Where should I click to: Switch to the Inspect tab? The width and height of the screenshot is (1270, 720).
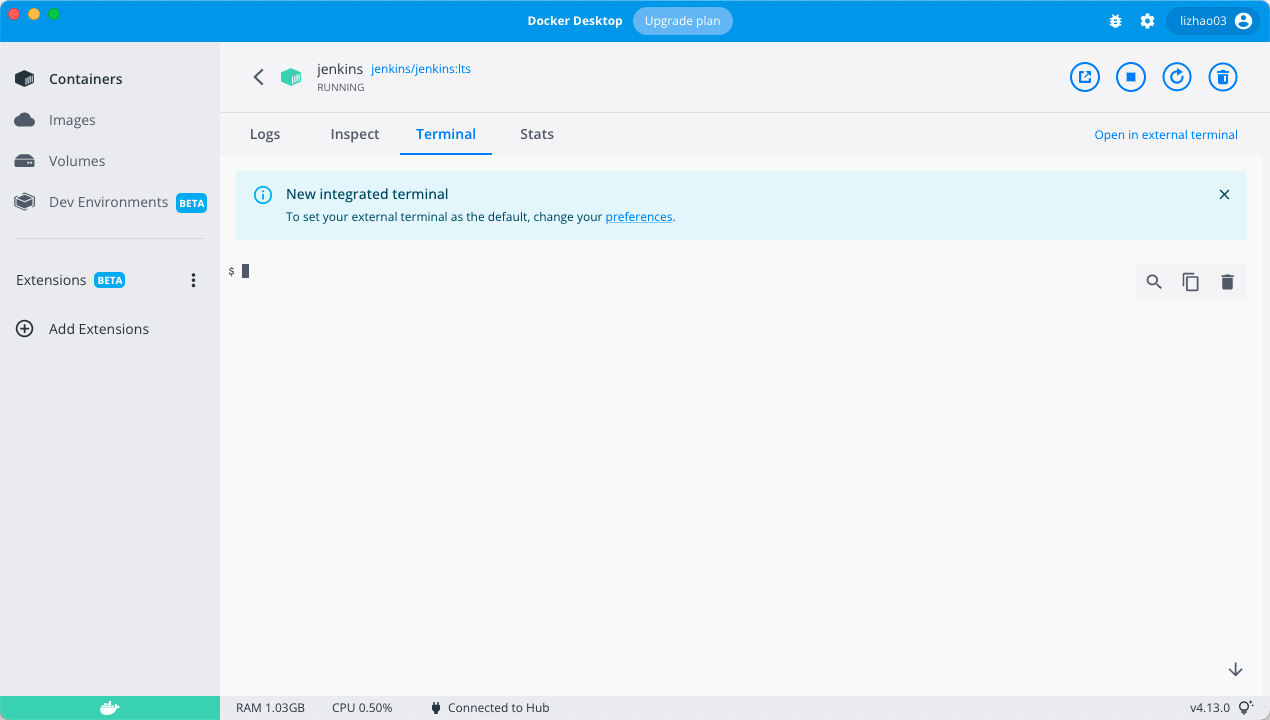point(355,134)
